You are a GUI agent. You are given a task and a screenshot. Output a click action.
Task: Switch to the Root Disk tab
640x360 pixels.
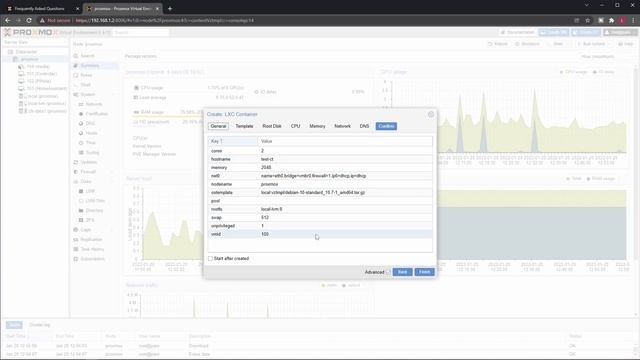tap(272, 127)
